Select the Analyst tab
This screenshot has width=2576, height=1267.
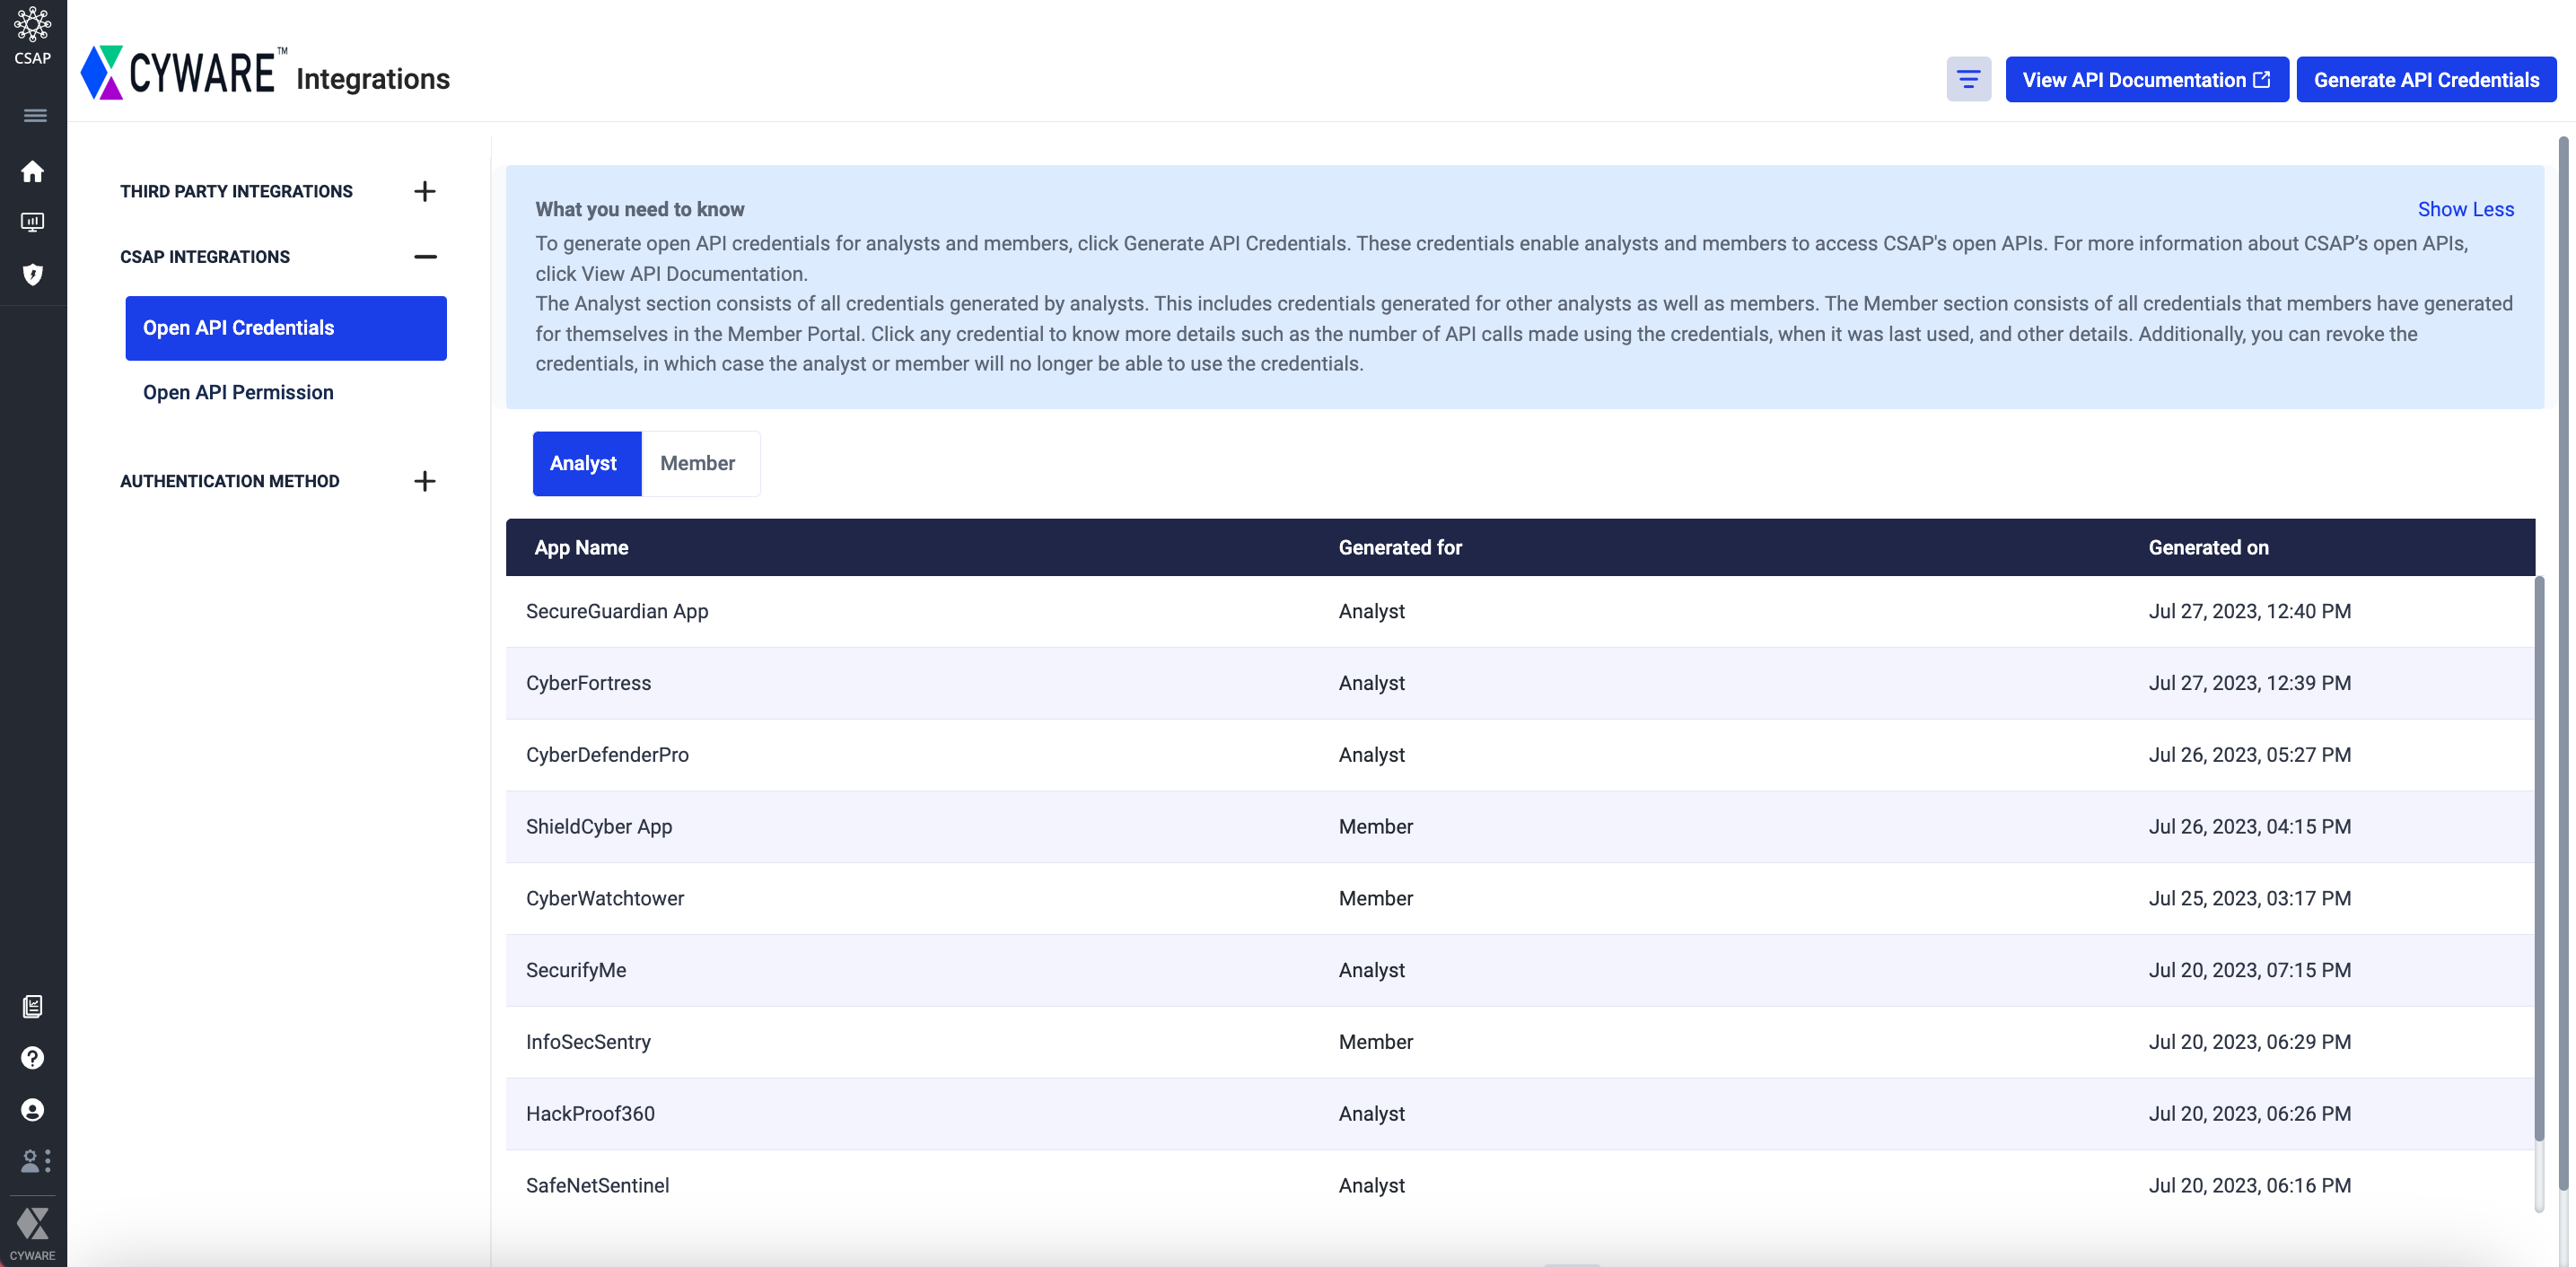point(584,463)
